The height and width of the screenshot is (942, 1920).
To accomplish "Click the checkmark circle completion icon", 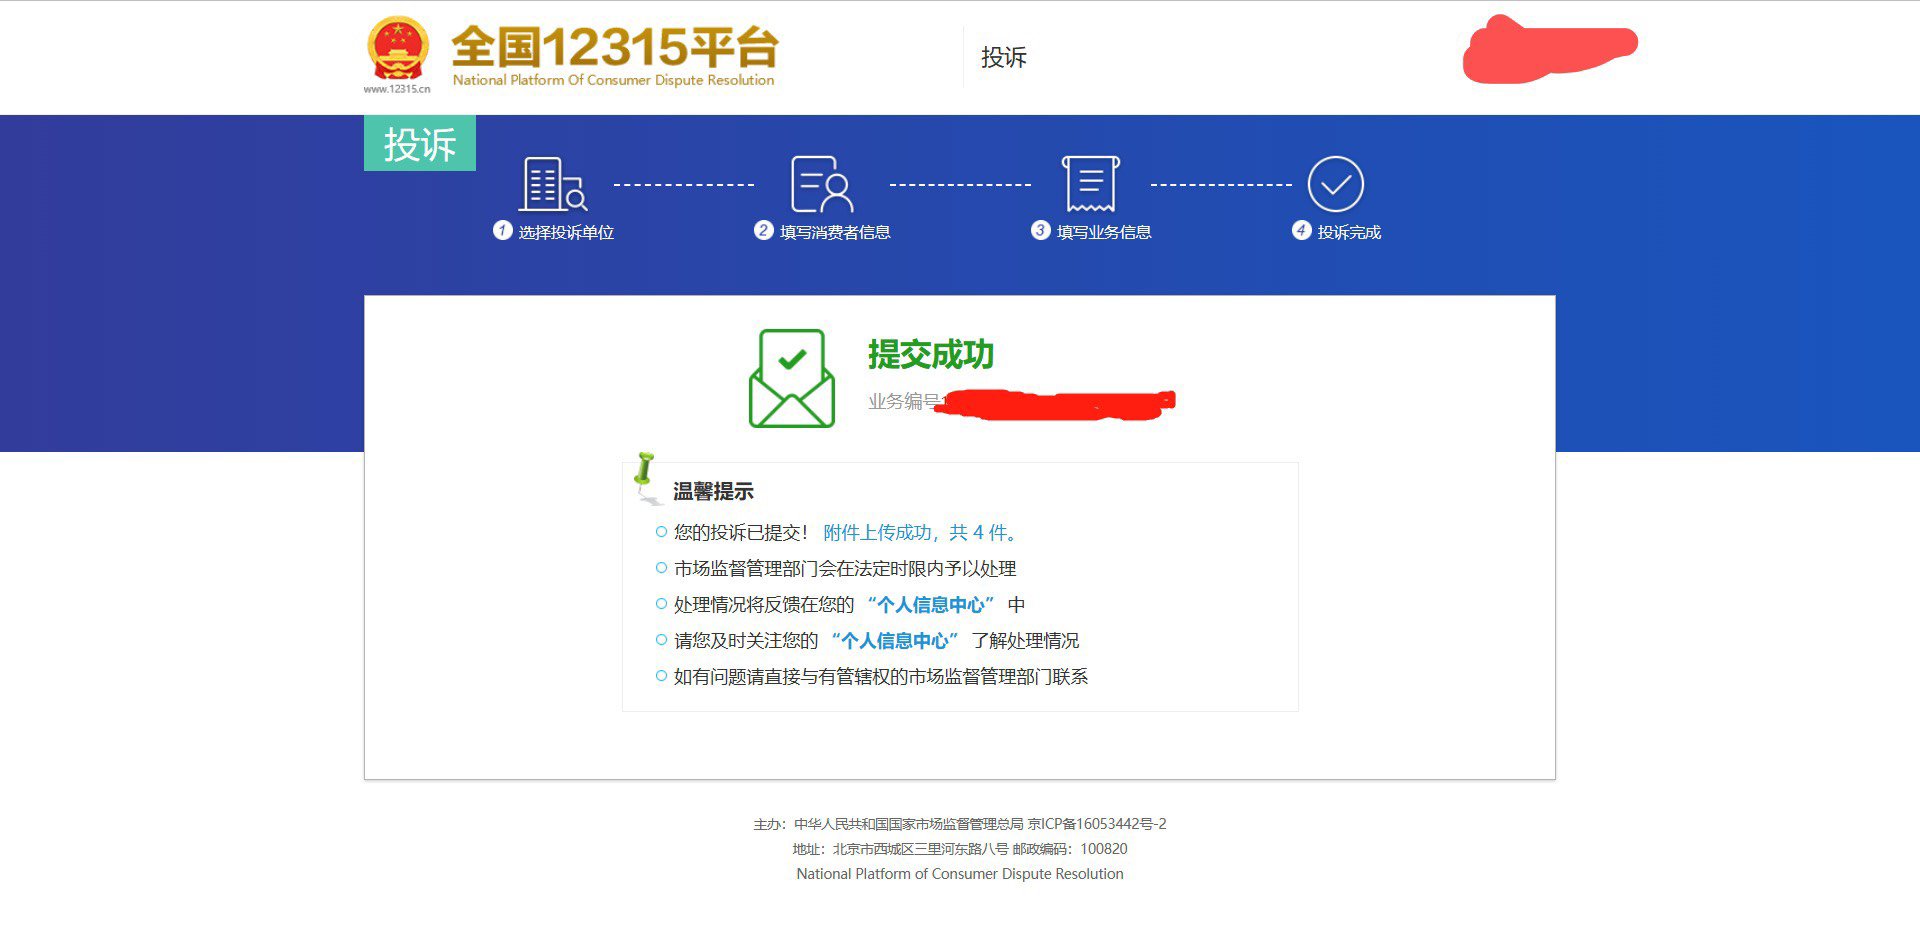I will tap(1335, 184).
